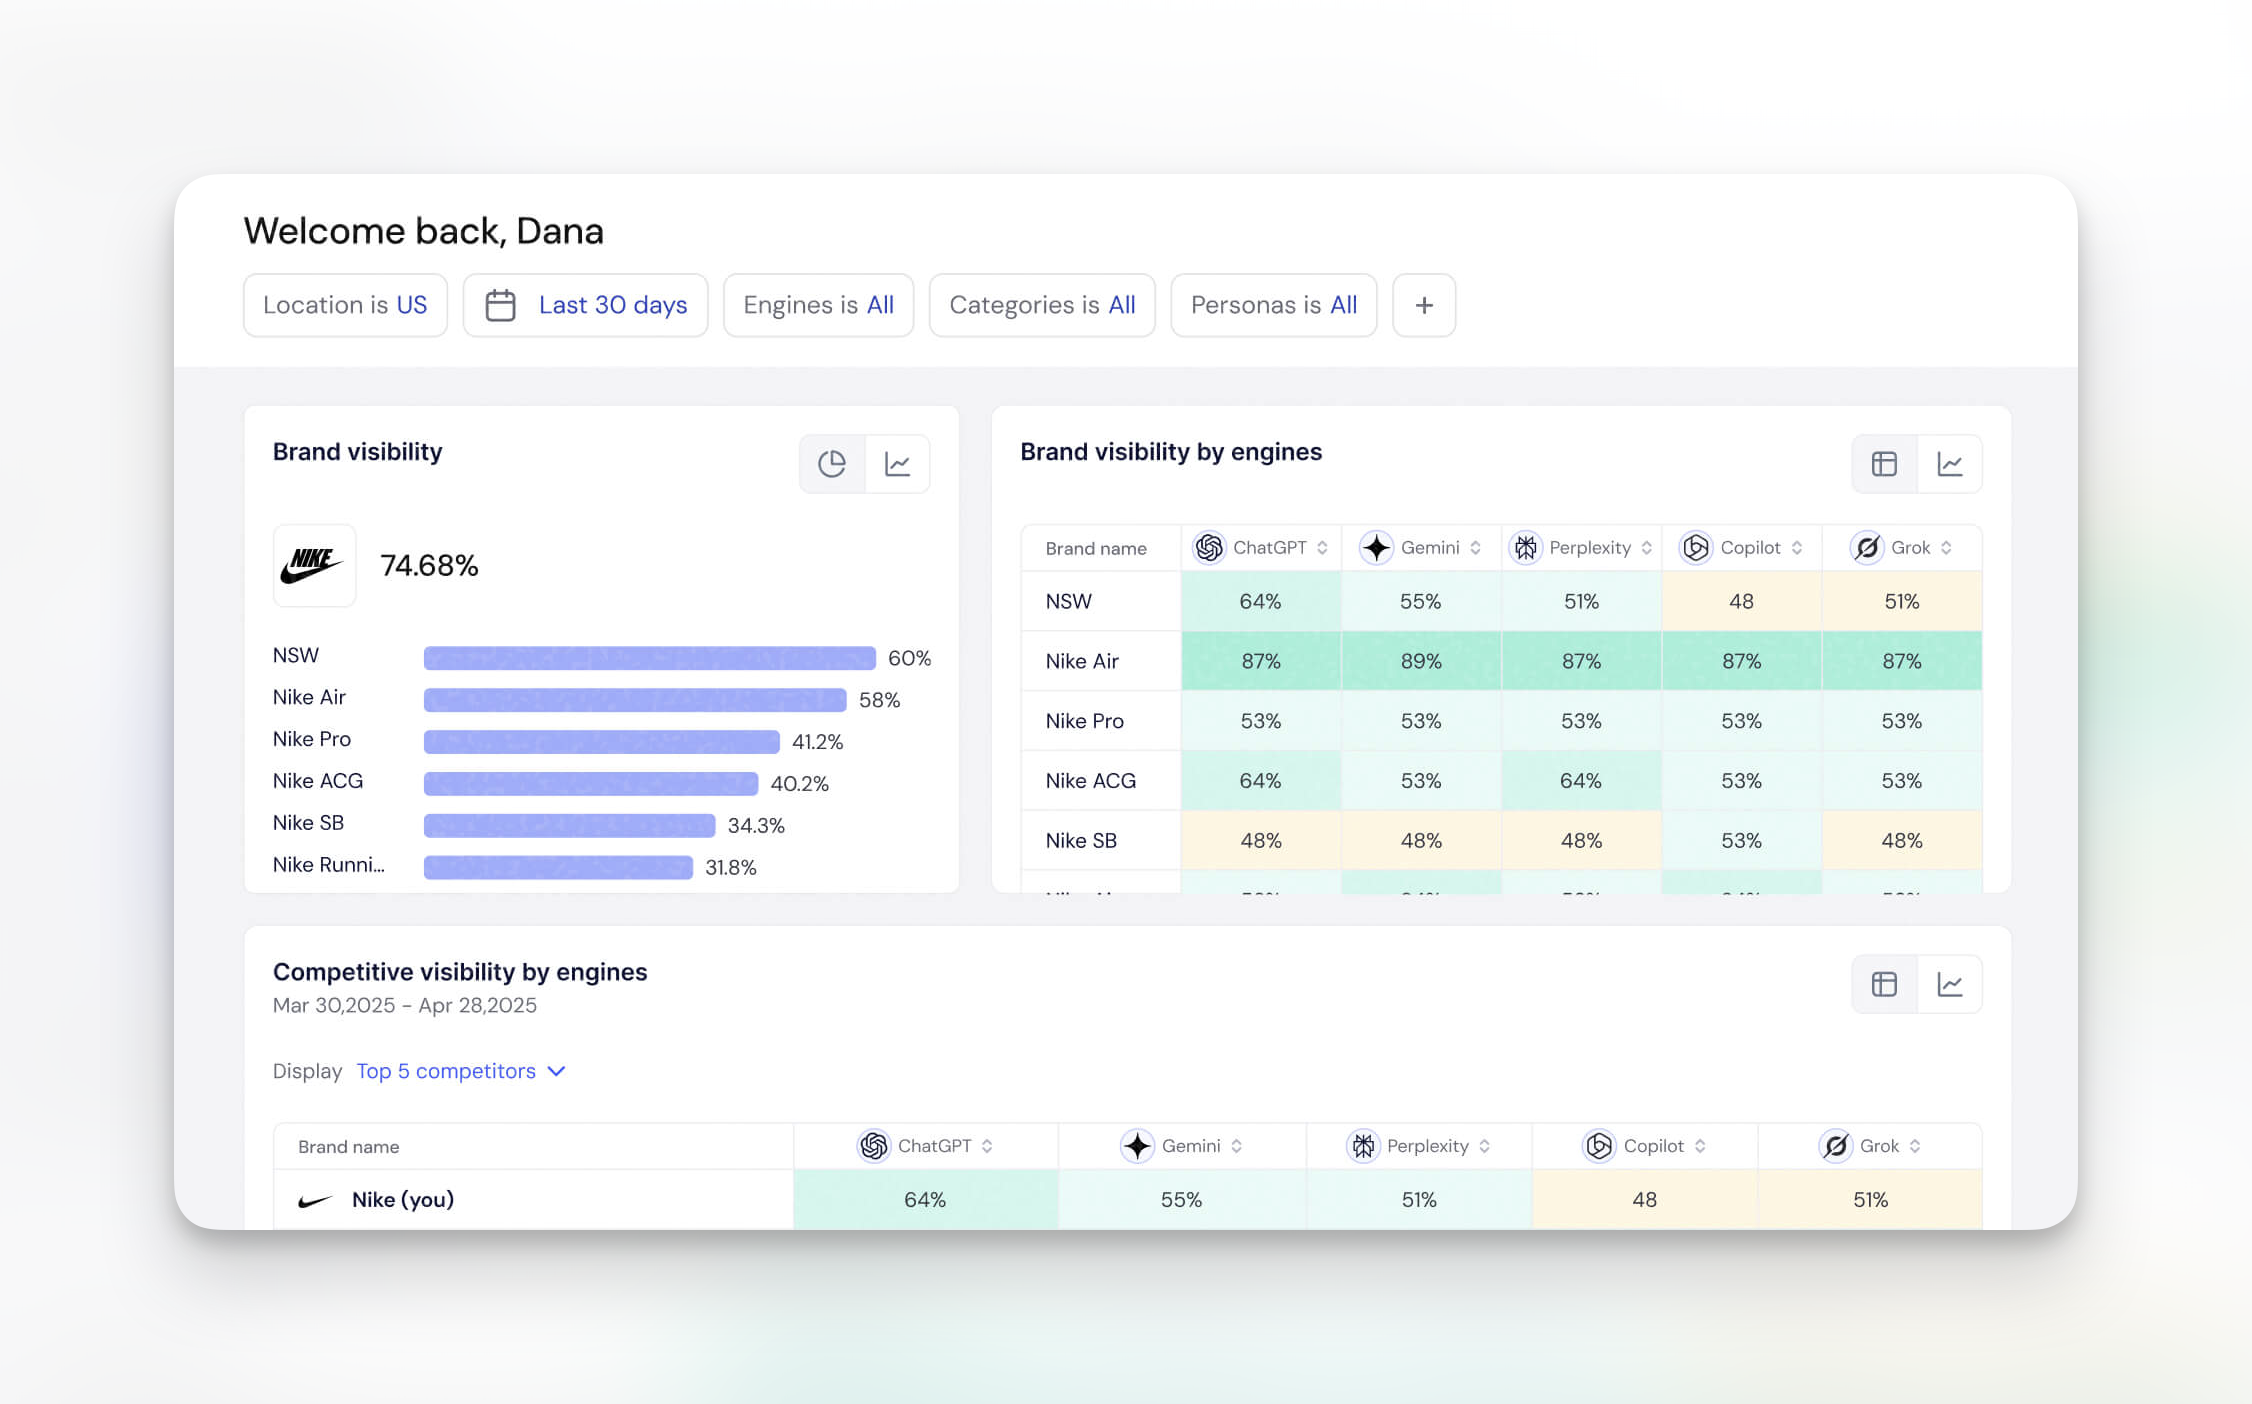
Task: Click the 74.68% overall visibility value
Action: point(429,566)
